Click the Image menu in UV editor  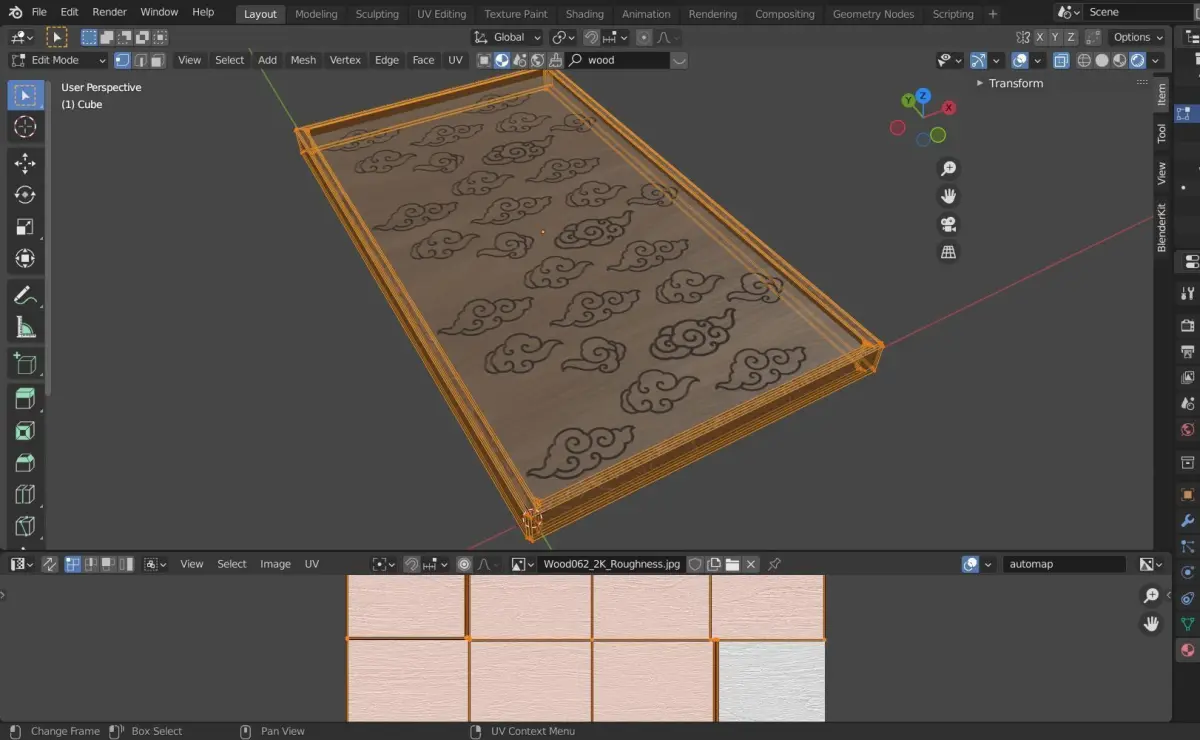(275, 564)
